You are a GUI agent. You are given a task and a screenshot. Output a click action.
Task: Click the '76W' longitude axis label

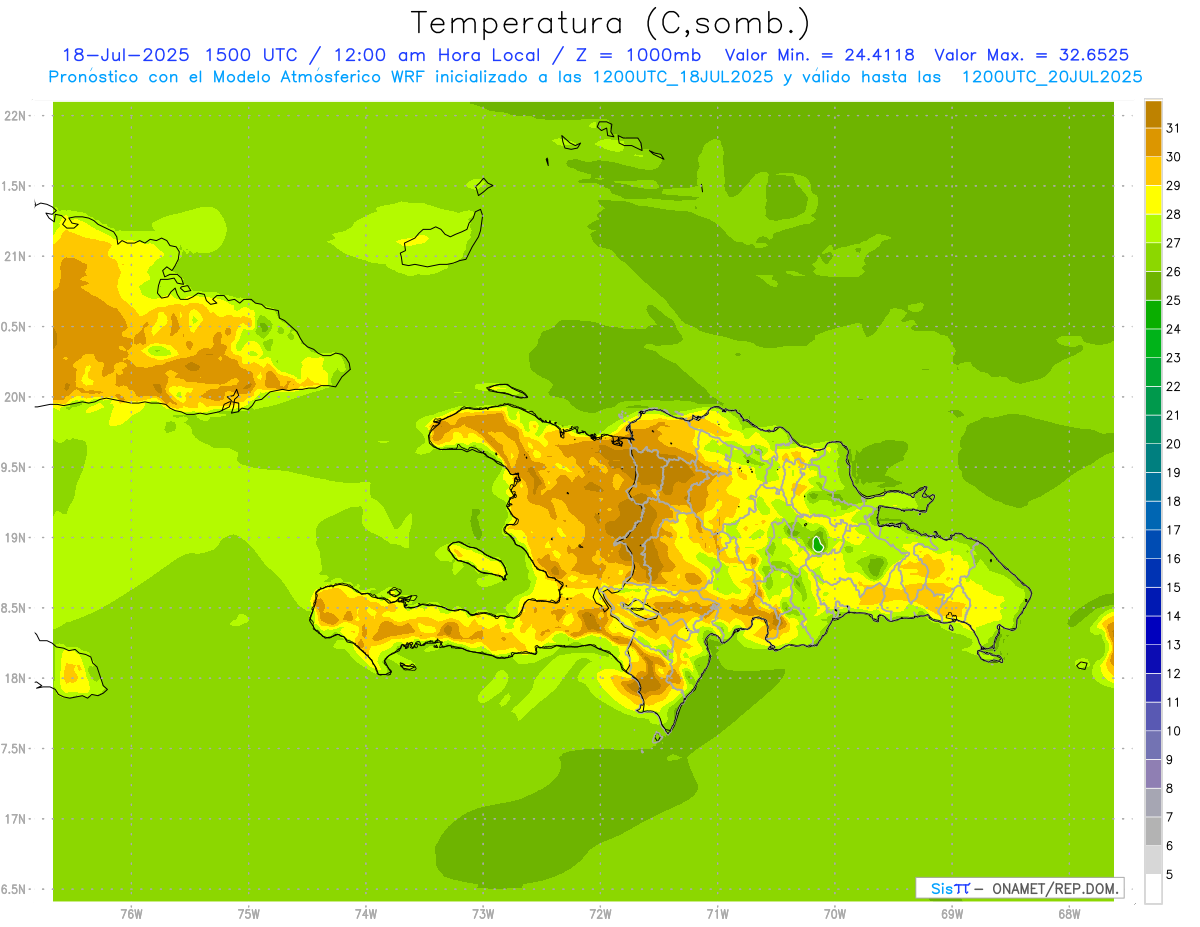pyautogui.click(x=131, y=913)
